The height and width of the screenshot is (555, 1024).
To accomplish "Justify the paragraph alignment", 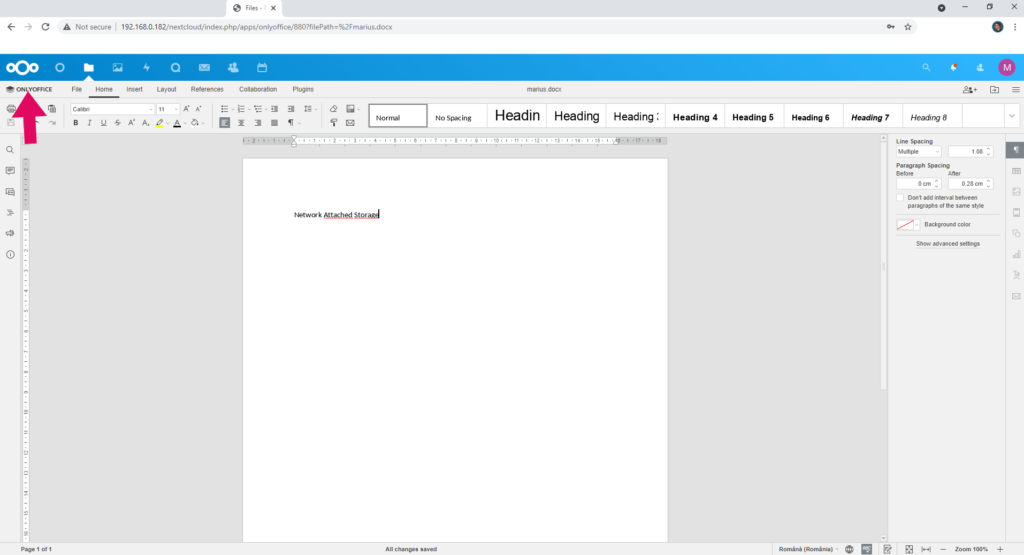I will coord(274,123).
